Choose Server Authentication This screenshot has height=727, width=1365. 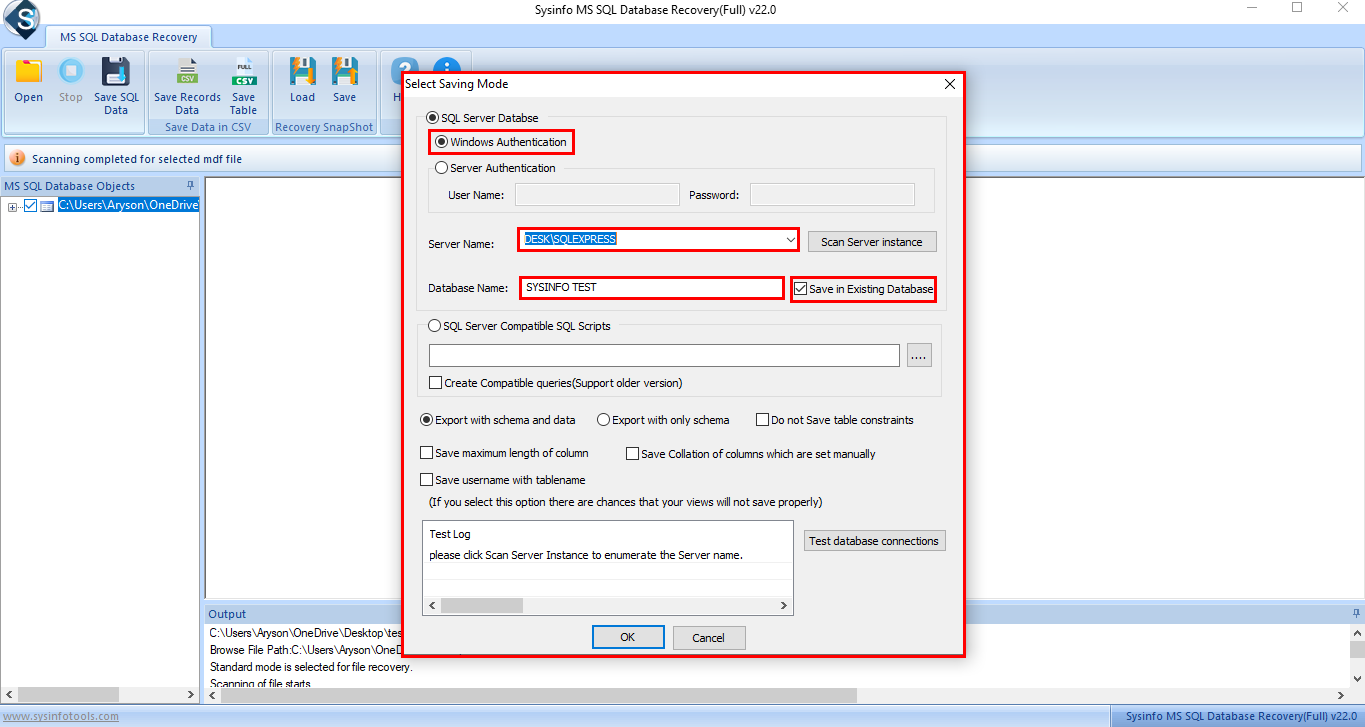442,168
